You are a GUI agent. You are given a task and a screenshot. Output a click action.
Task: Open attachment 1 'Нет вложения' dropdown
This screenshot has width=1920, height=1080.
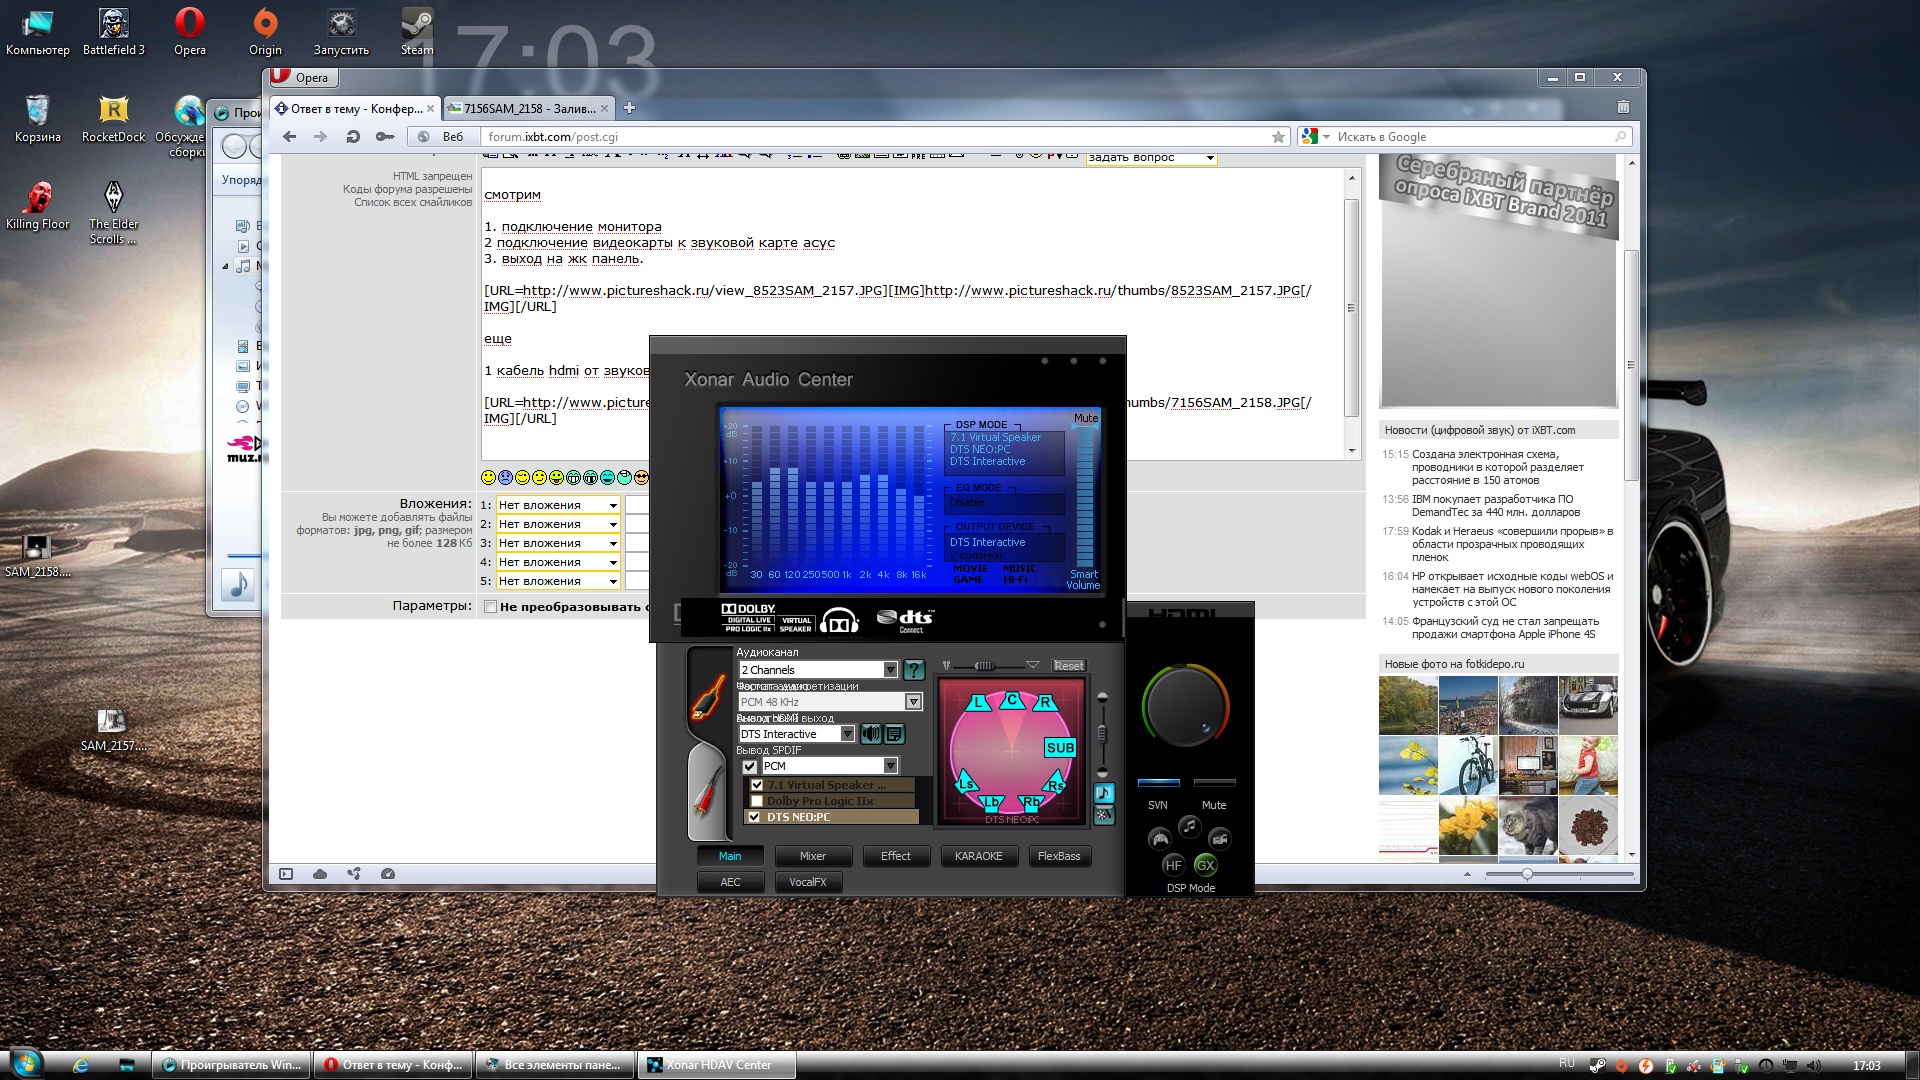tap(558, 505)
